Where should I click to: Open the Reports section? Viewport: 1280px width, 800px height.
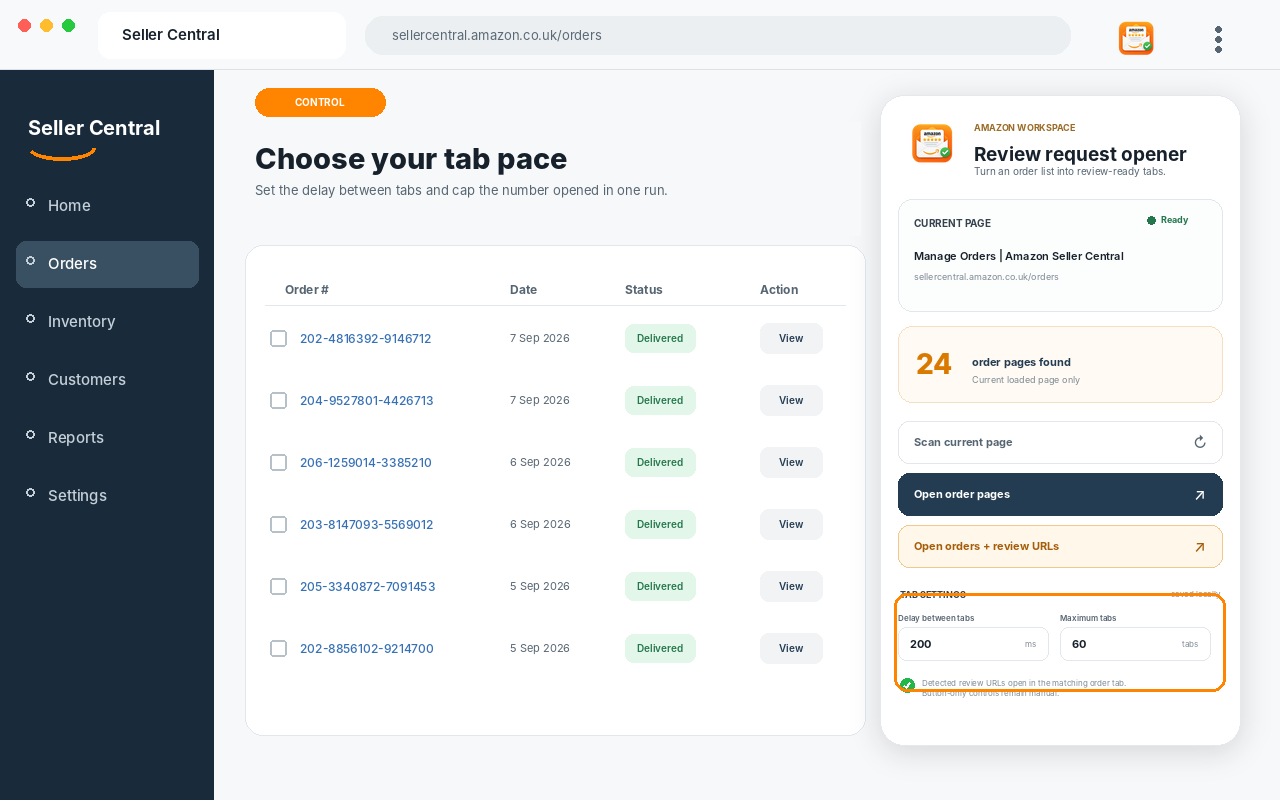point(107,438)
